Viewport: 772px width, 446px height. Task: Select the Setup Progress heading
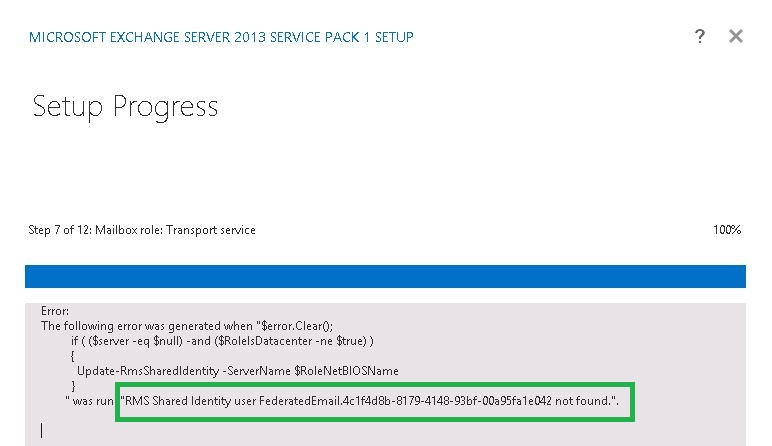[x=125, y=107]
